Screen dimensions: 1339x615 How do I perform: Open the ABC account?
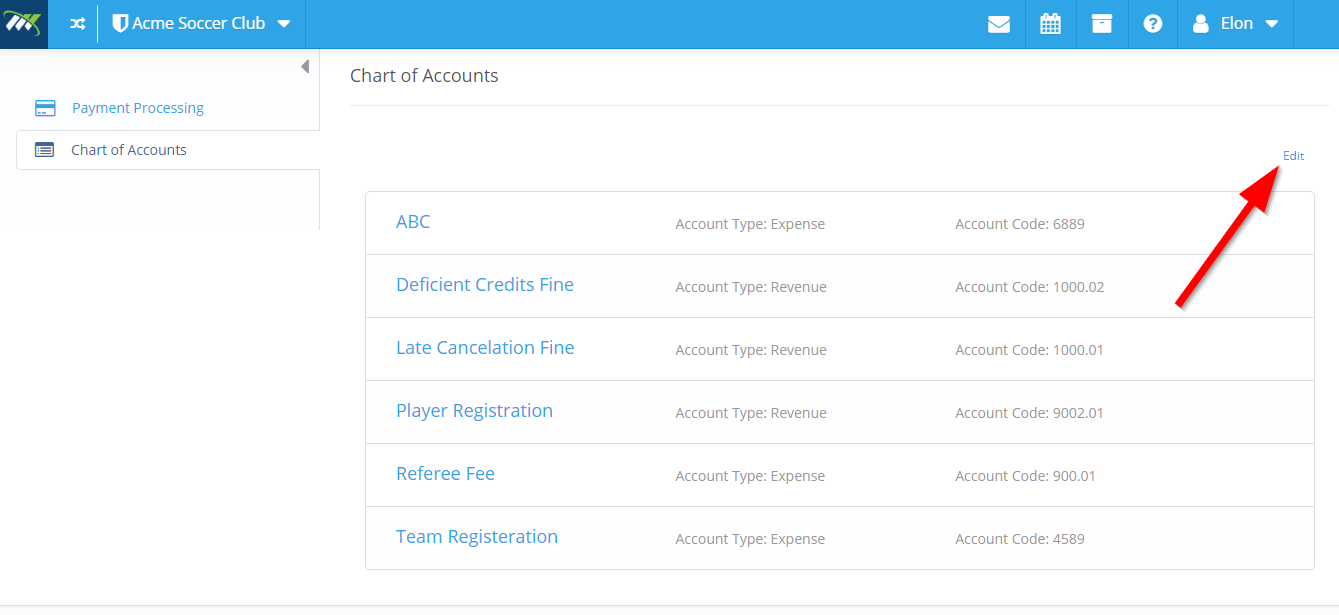(413, 222)
